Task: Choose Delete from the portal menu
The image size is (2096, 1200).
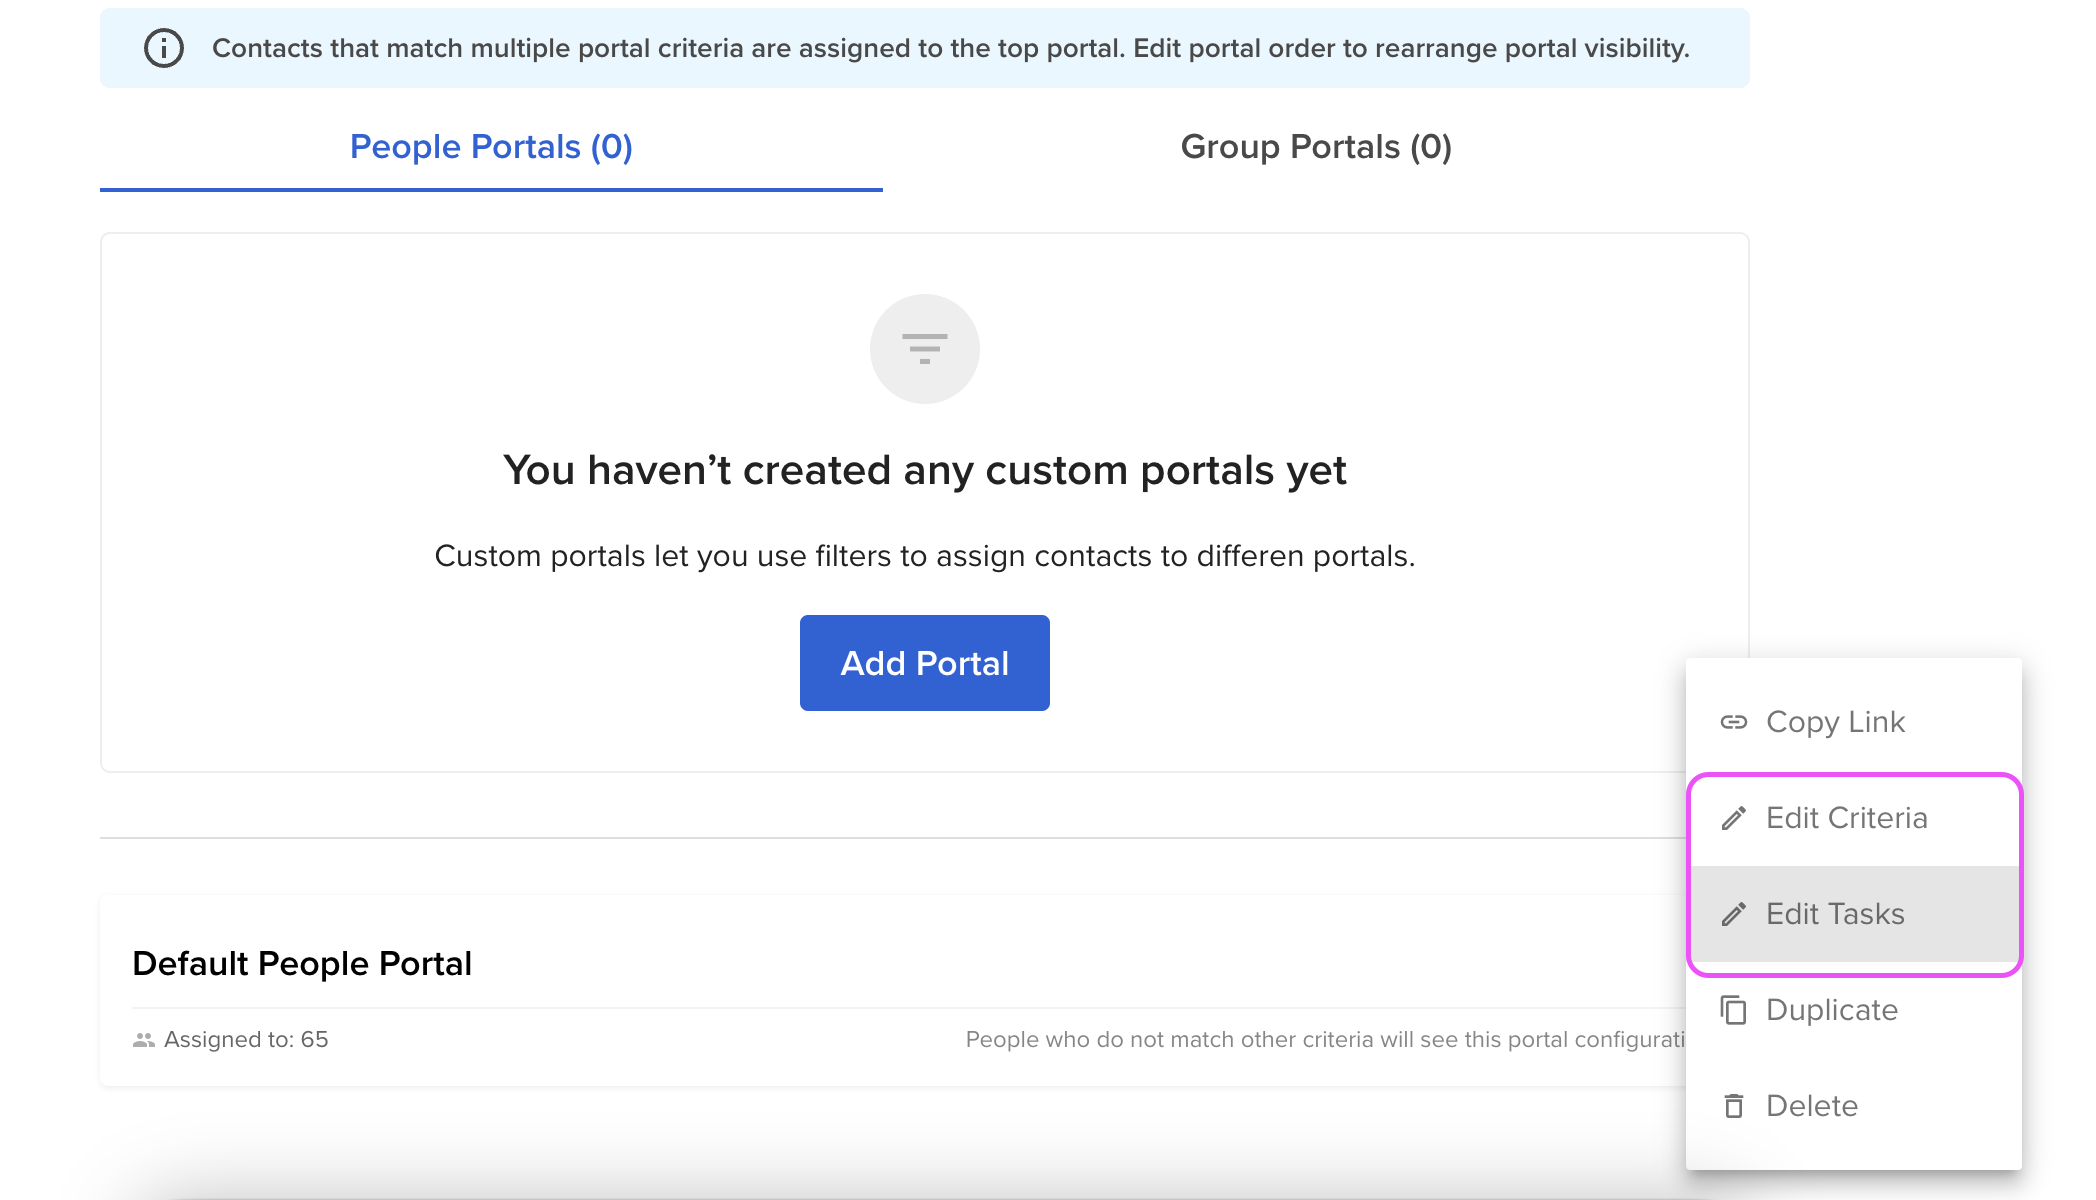Action: [1854, 1106]
